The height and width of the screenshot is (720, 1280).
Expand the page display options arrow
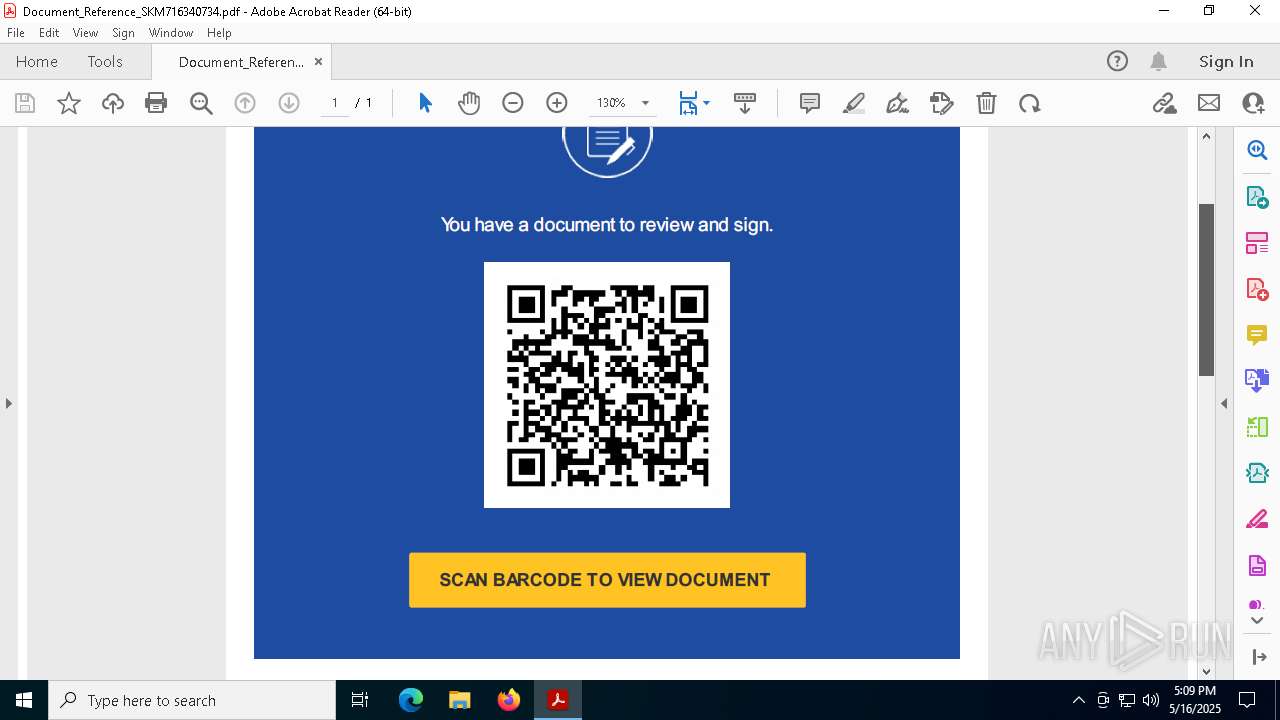tap(707, 103)
